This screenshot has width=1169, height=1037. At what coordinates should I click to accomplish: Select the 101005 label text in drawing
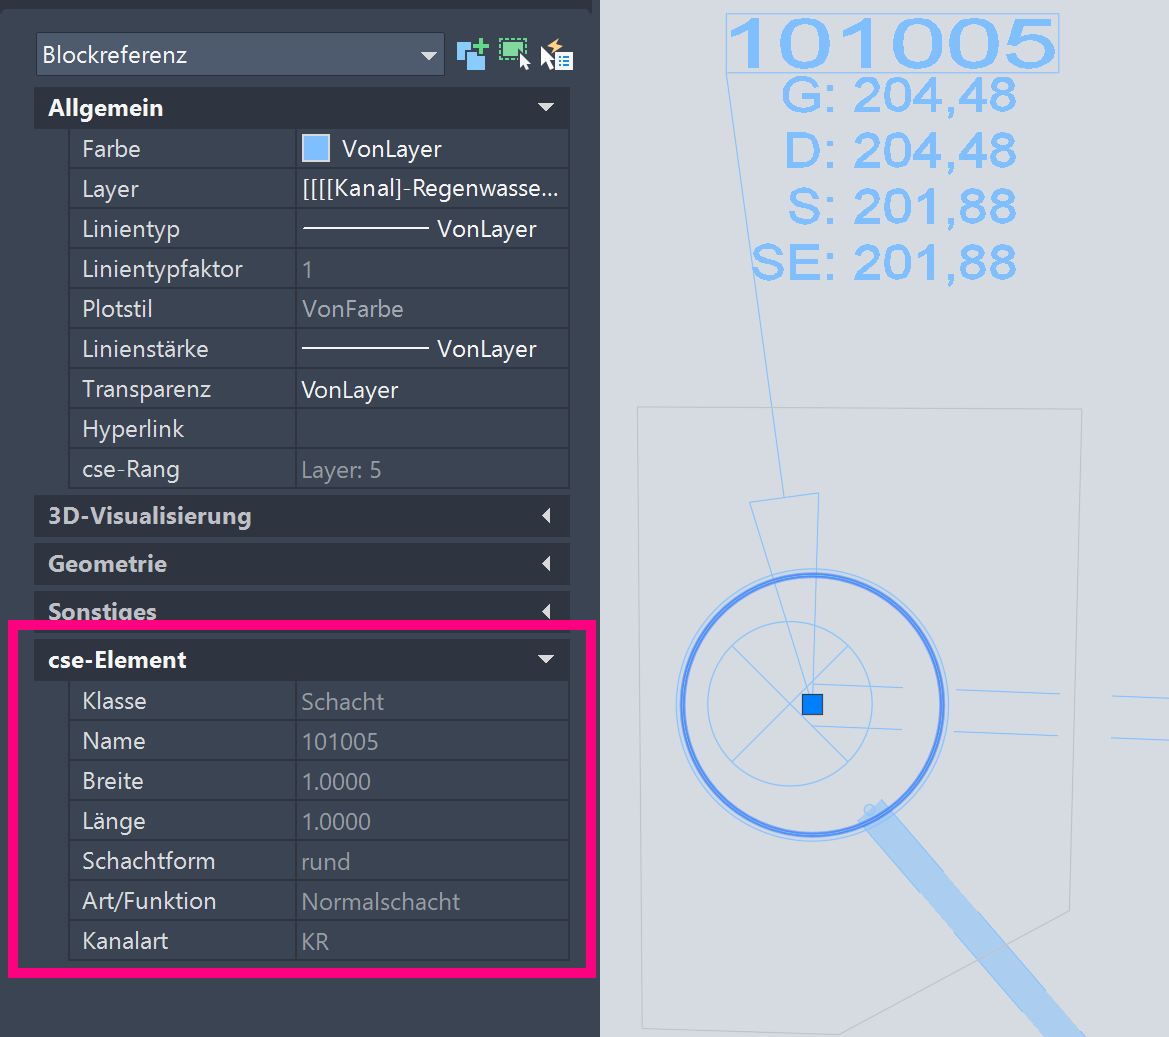tap(891, 44)
